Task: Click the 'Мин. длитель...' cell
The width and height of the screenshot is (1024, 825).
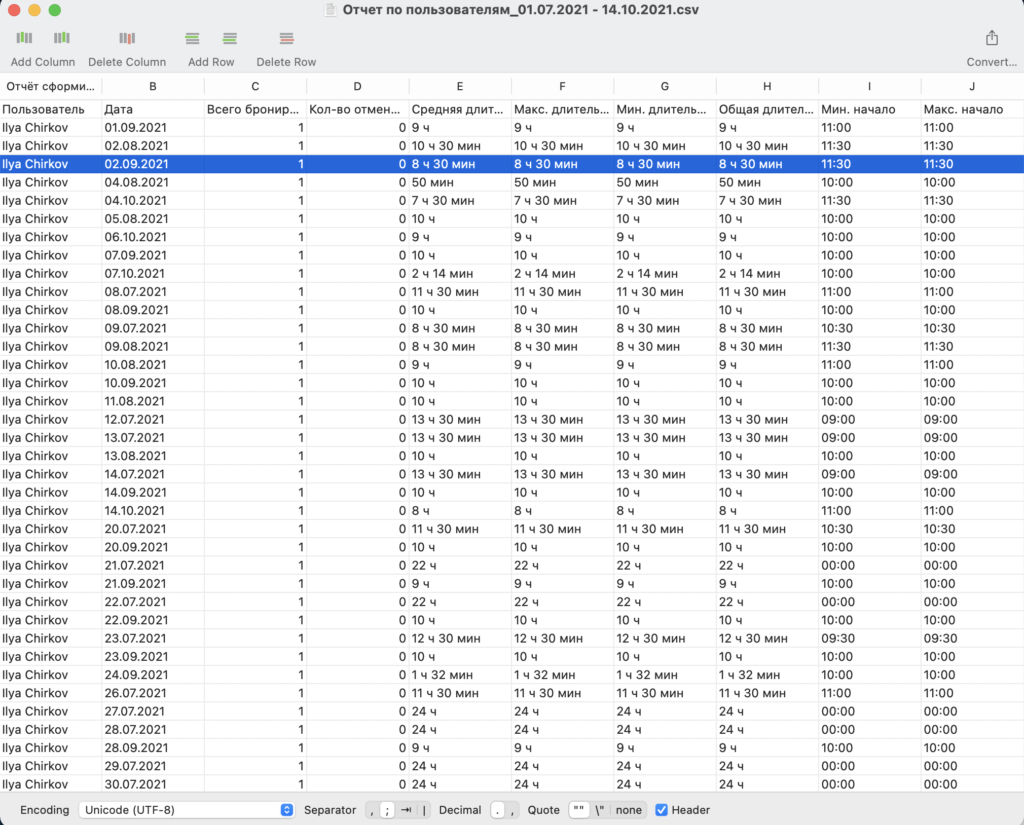Action: [665, 109]
